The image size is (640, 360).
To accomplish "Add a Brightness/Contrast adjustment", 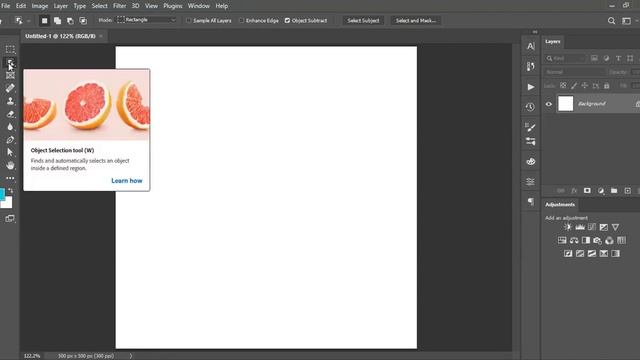I will pyautogui.click(x=568, y=227).
